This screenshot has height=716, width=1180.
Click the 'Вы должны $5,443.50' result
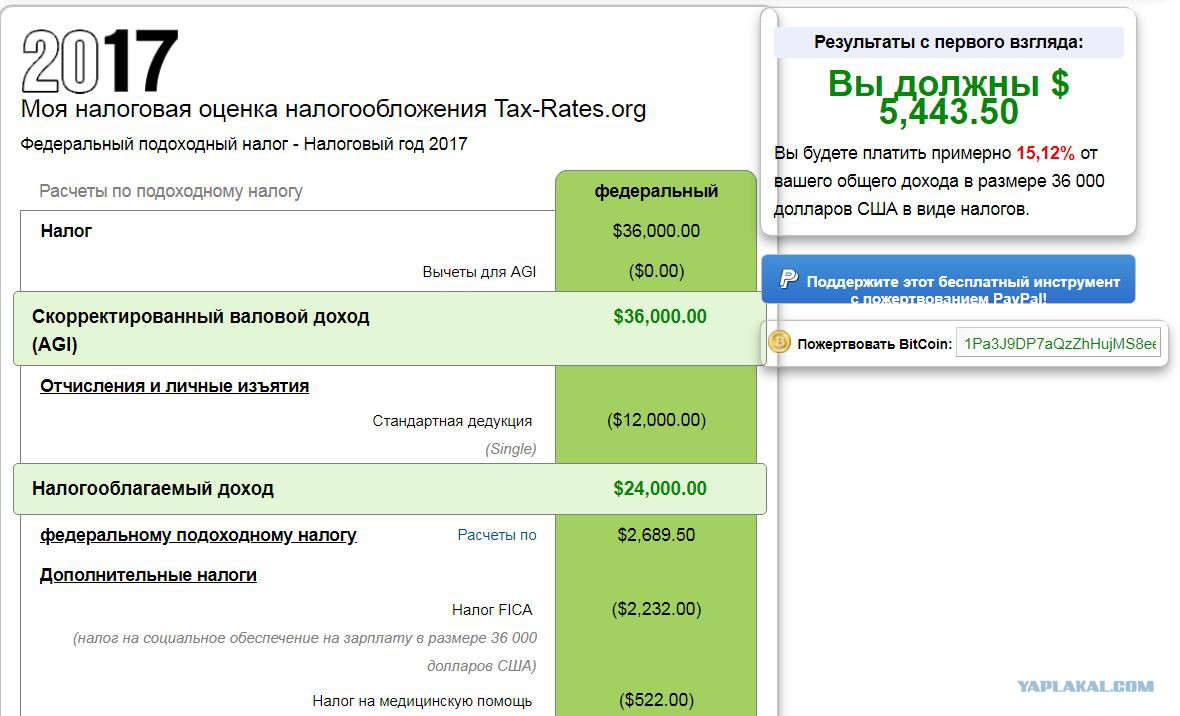pyautogui.click(x=948, y=98)
